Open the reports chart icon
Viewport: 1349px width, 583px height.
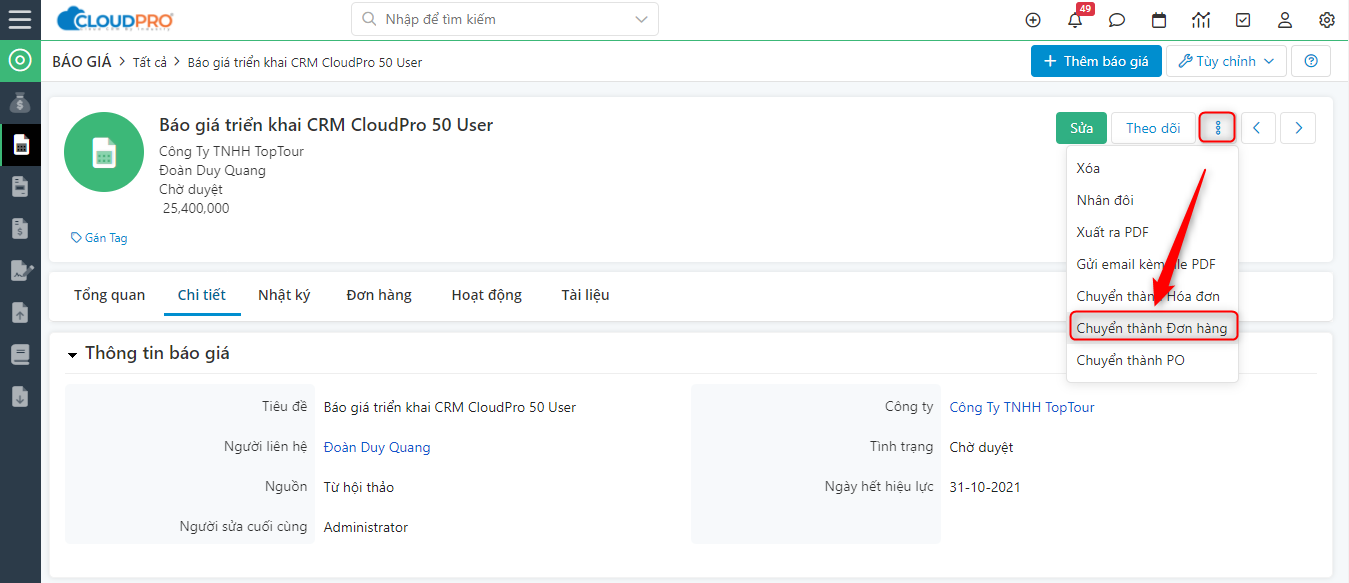click(1201, 20)
